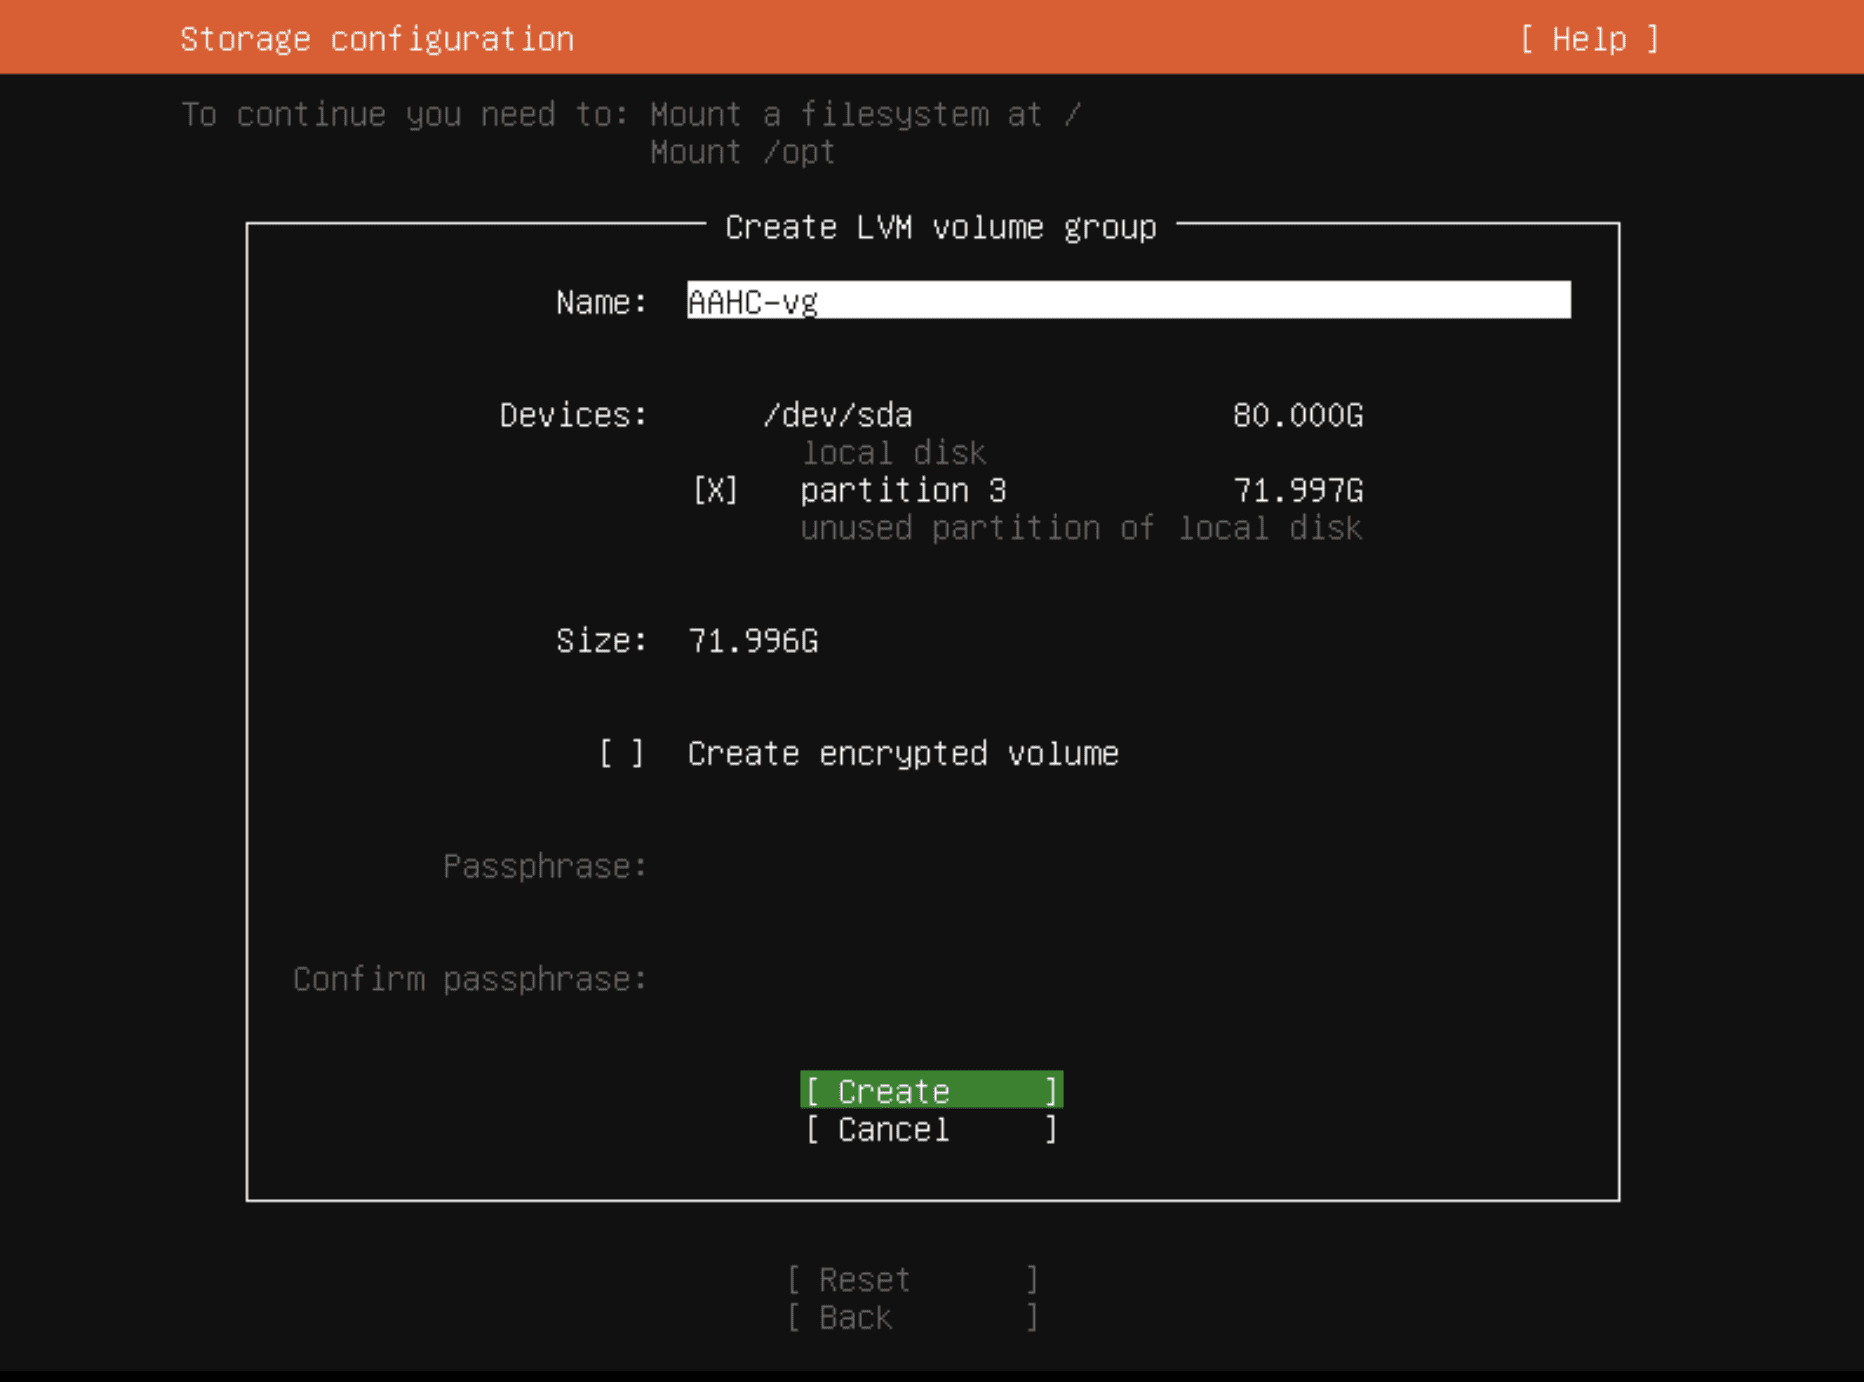The width and height of the screenshot is (1864, 1382).
Task: Click the Name field containing AAHC-vg
Action: [x=1127, y=301]
